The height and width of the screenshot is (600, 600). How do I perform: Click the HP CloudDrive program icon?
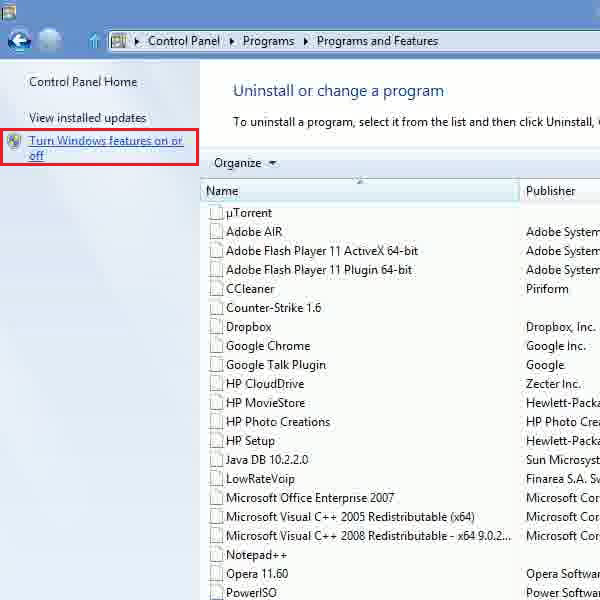216,383
